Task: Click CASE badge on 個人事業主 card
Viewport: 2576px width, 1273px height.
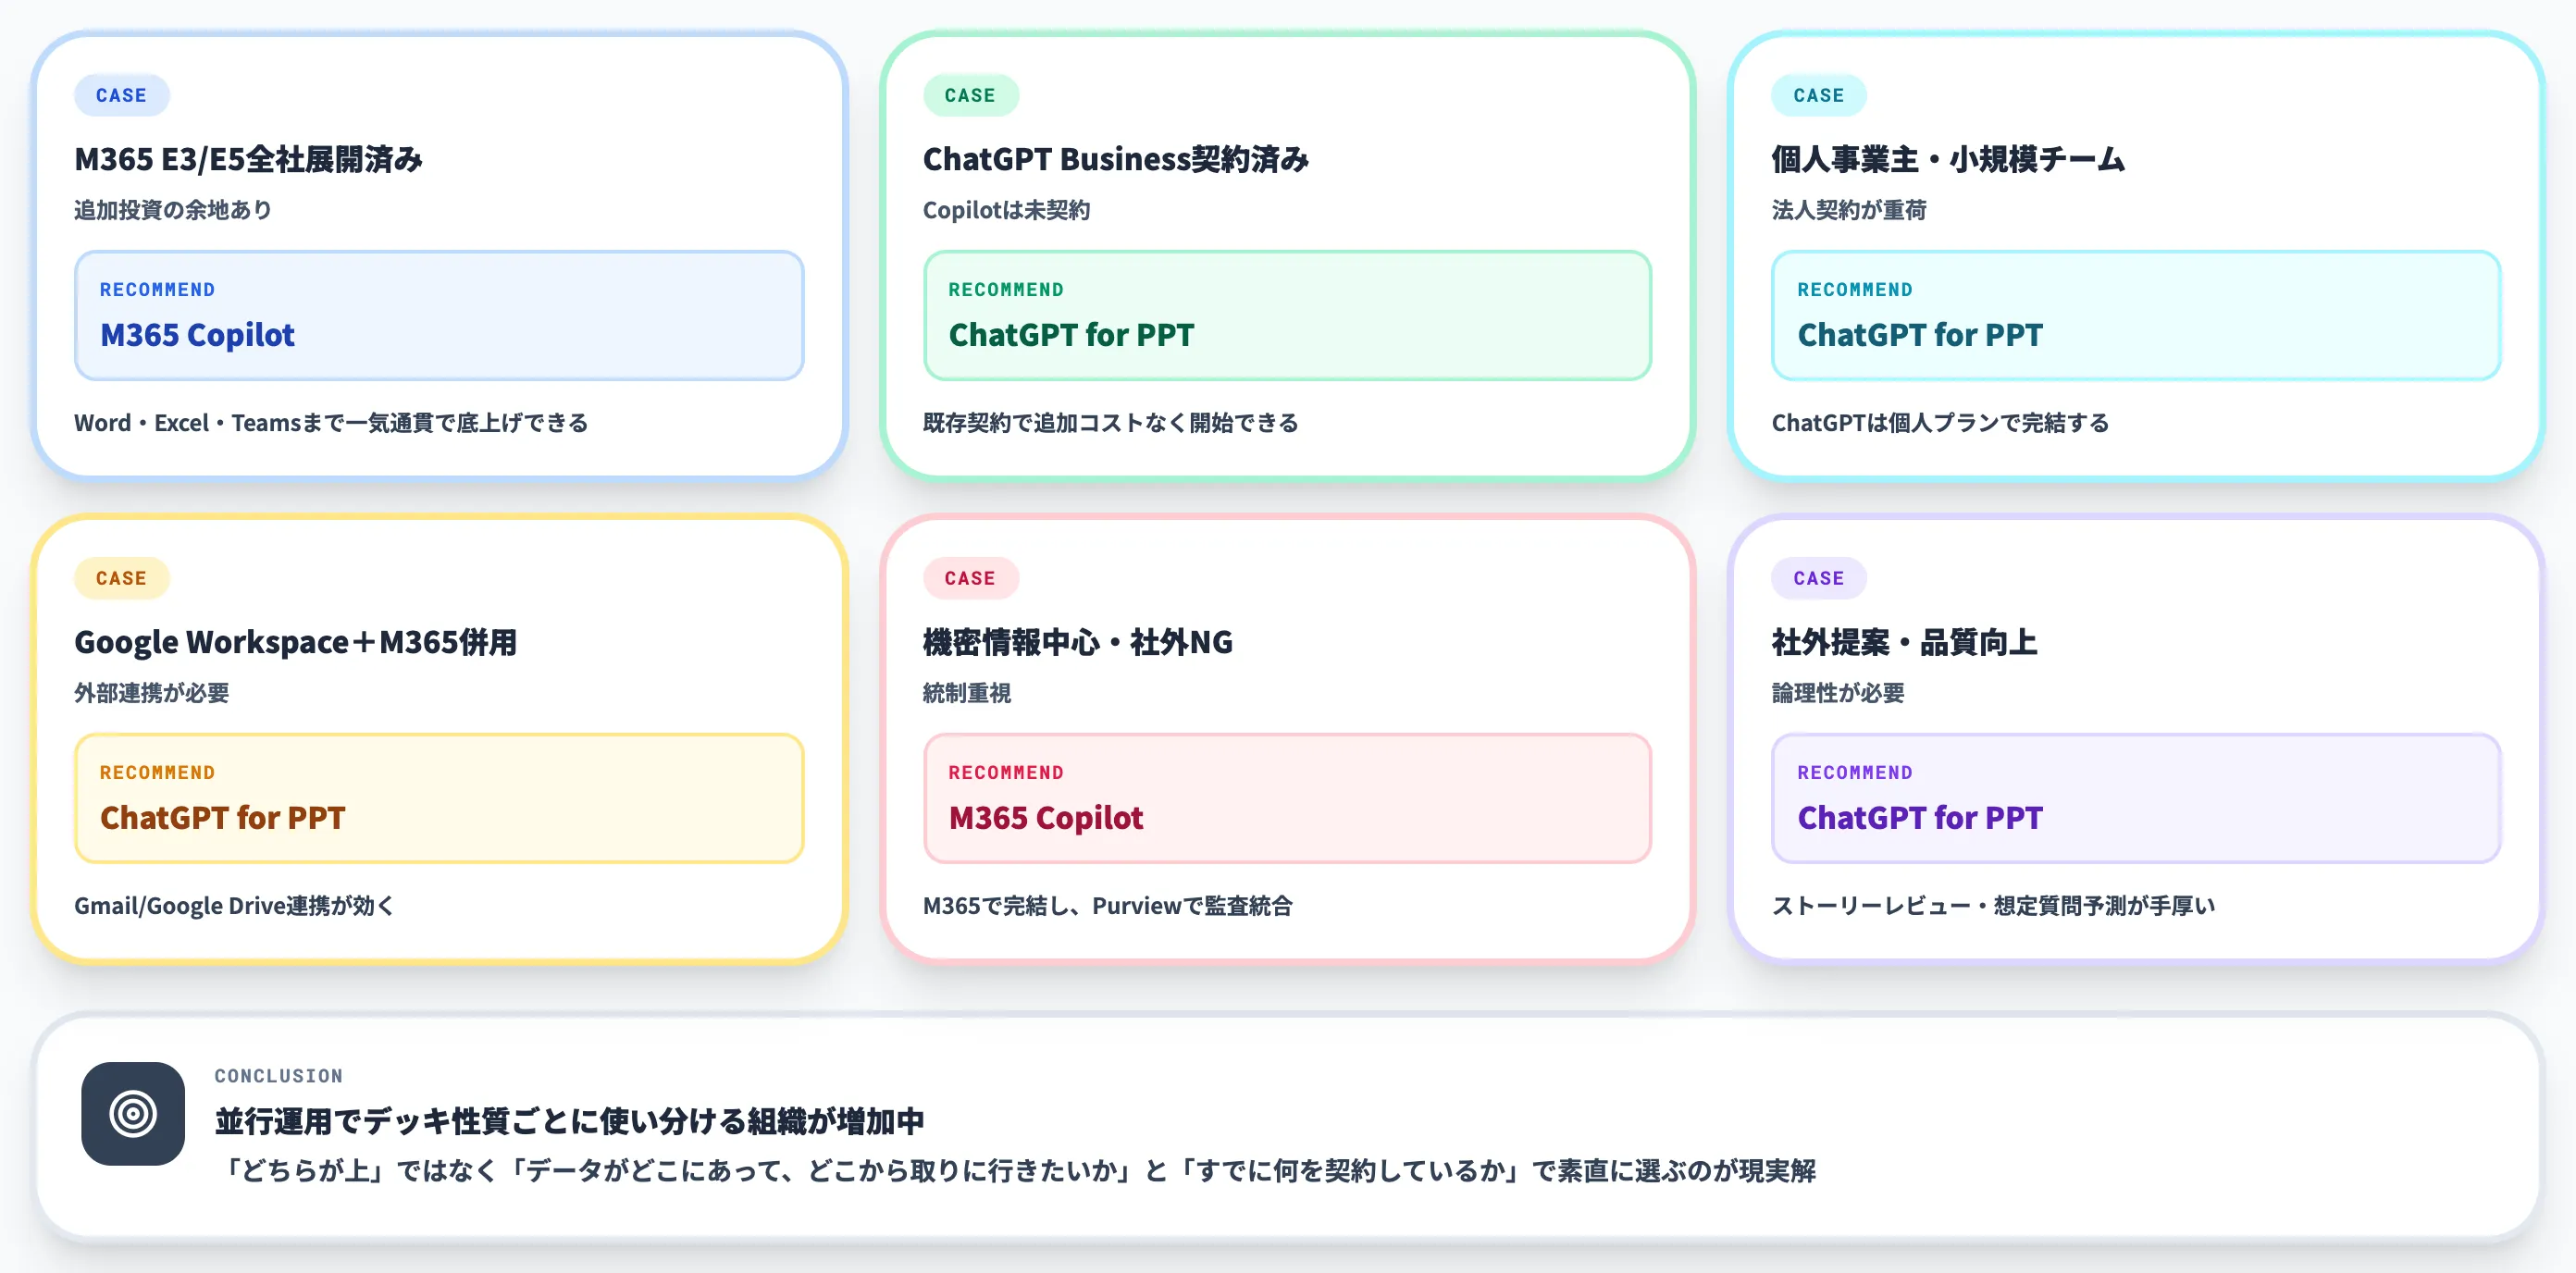Action: (1818, 95)
